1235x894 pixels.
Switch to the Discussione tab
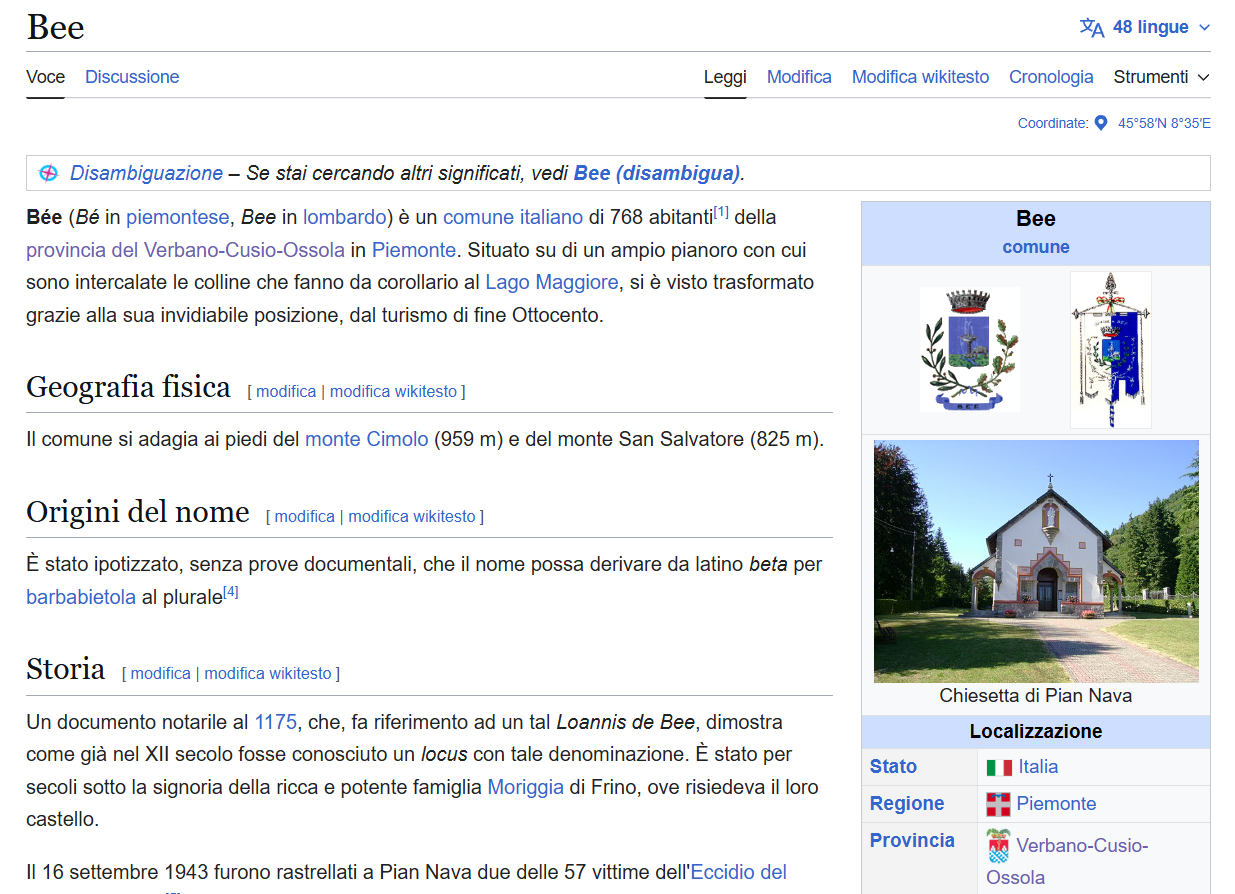point(132,77)
